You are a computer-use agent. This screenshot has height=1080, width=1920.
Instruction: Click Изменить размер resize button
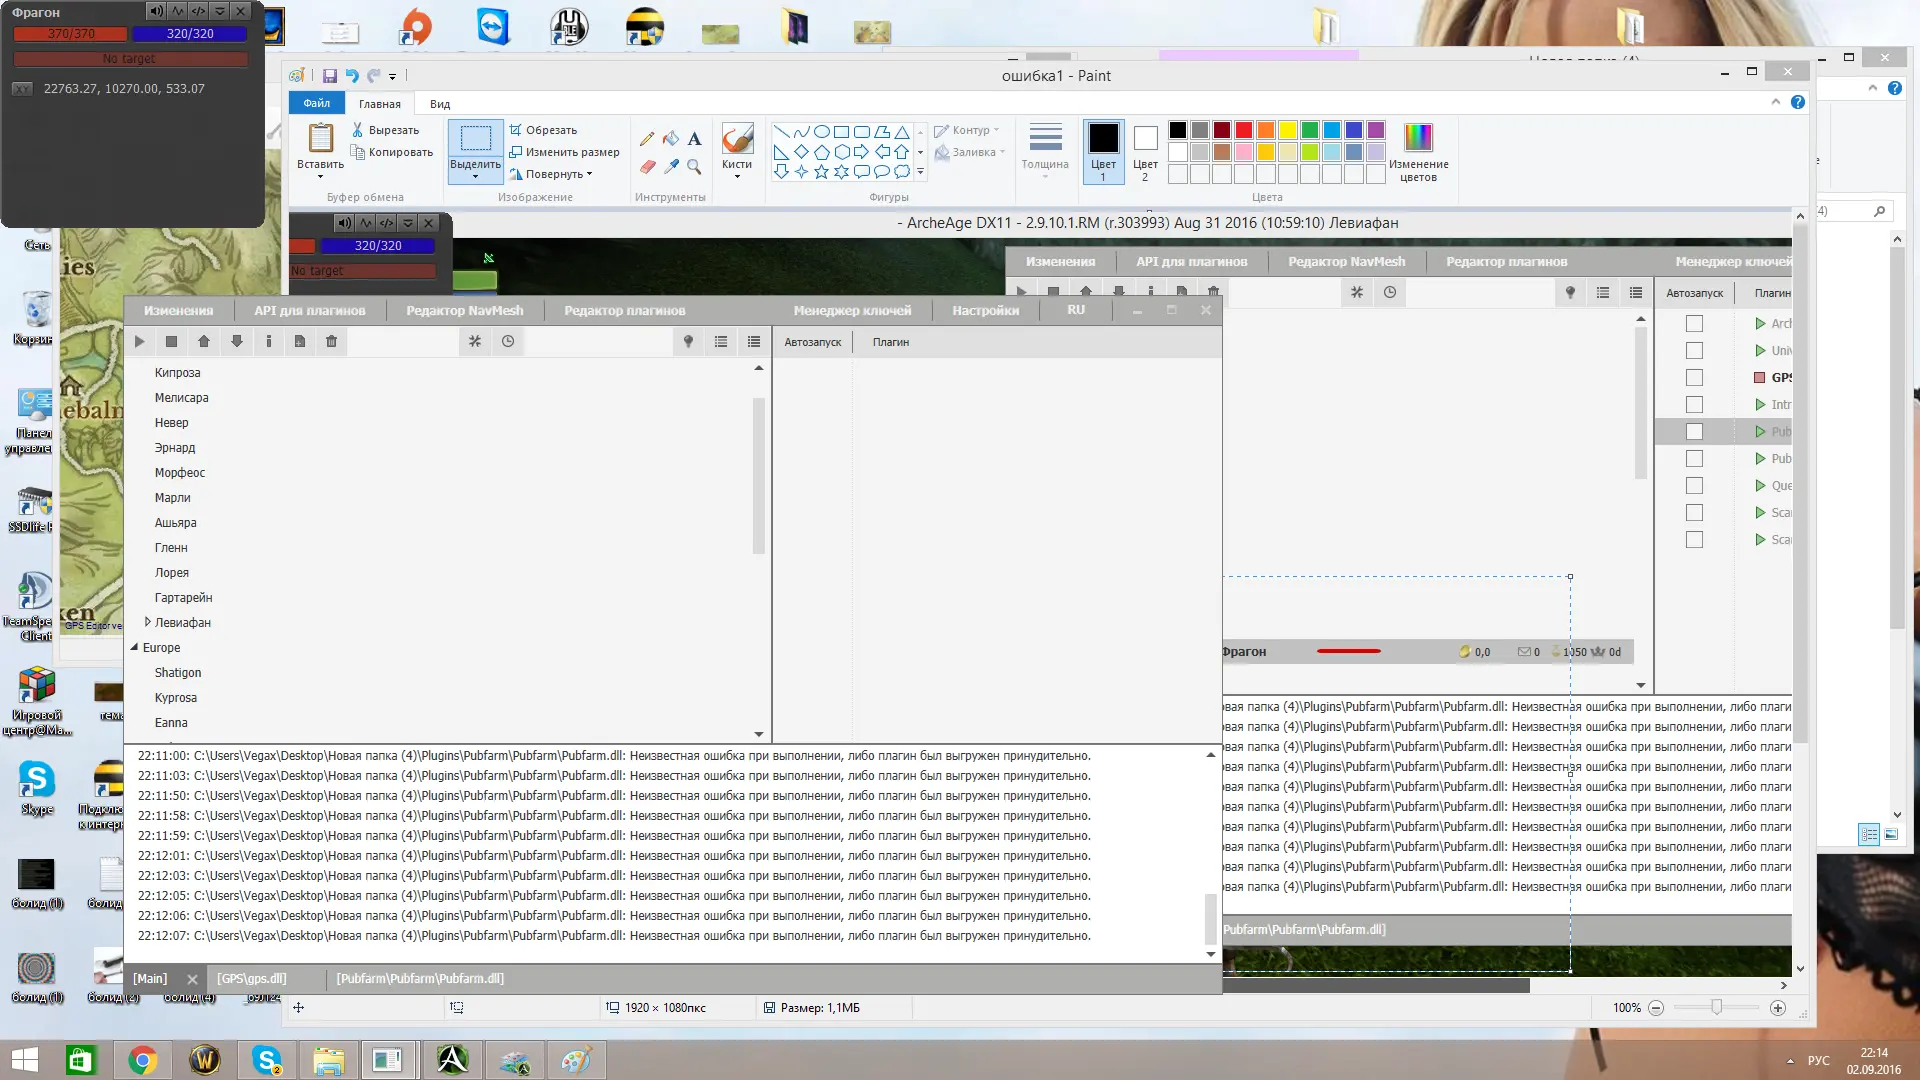pos(564,152)
